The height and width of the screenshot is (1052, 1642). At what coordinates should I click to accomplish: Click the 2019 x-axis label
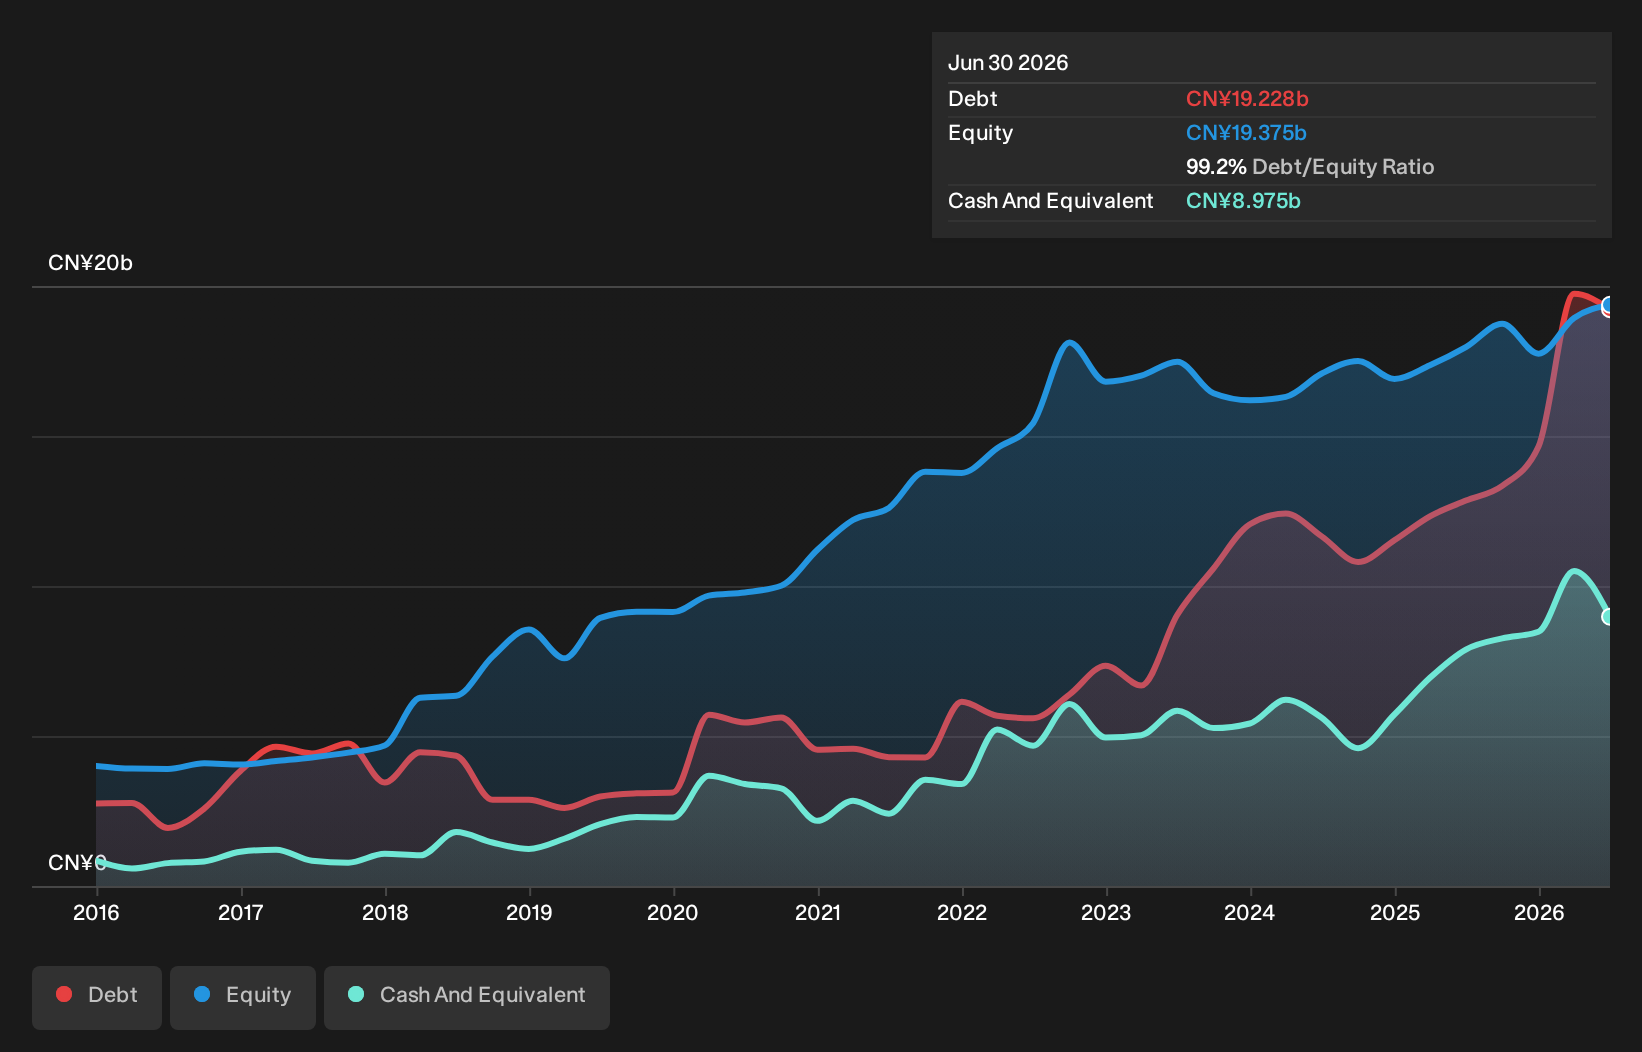(x=529, y=912)
